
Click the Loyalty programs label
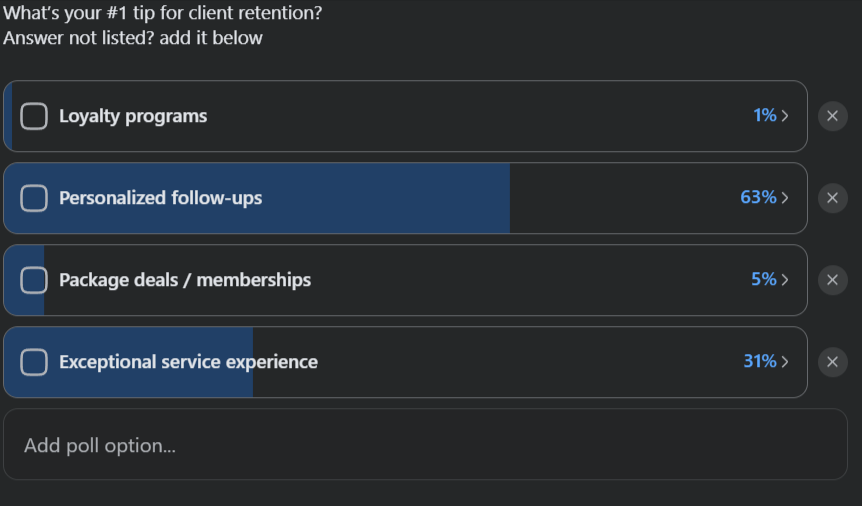133,116
